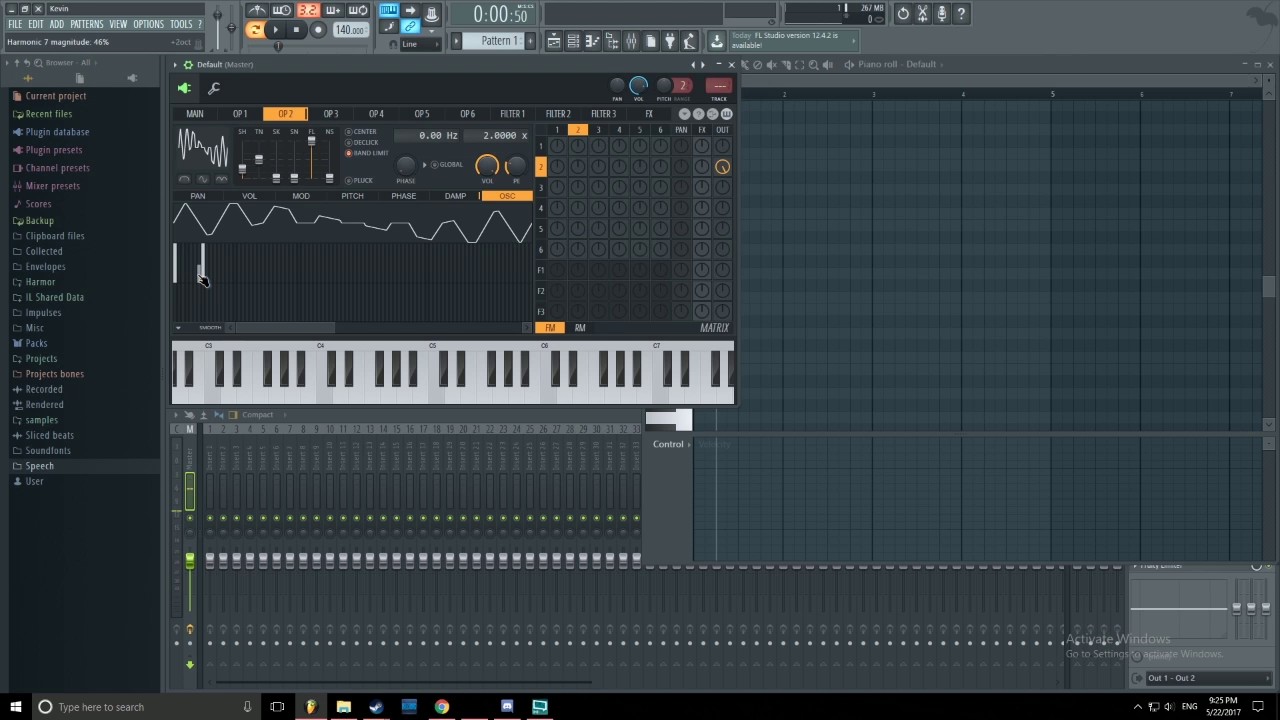1280x720 pixels.
Task: Click the FL harmonic shape slider
Action: (x=311, y=158)
